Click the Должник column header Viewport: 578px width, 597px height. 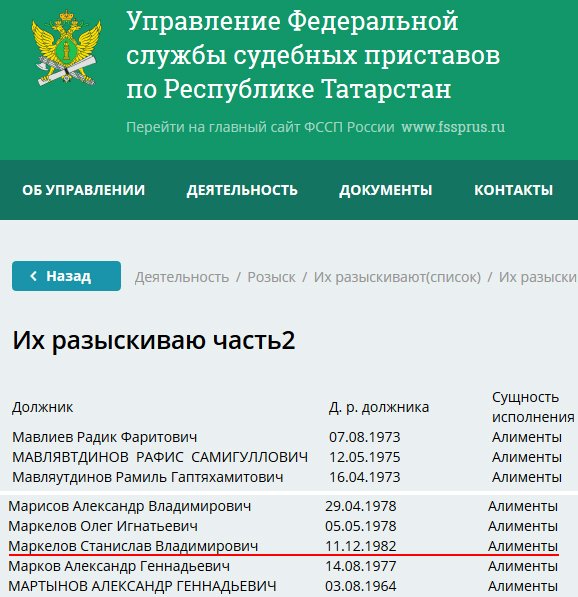click(x=42, y=407)
